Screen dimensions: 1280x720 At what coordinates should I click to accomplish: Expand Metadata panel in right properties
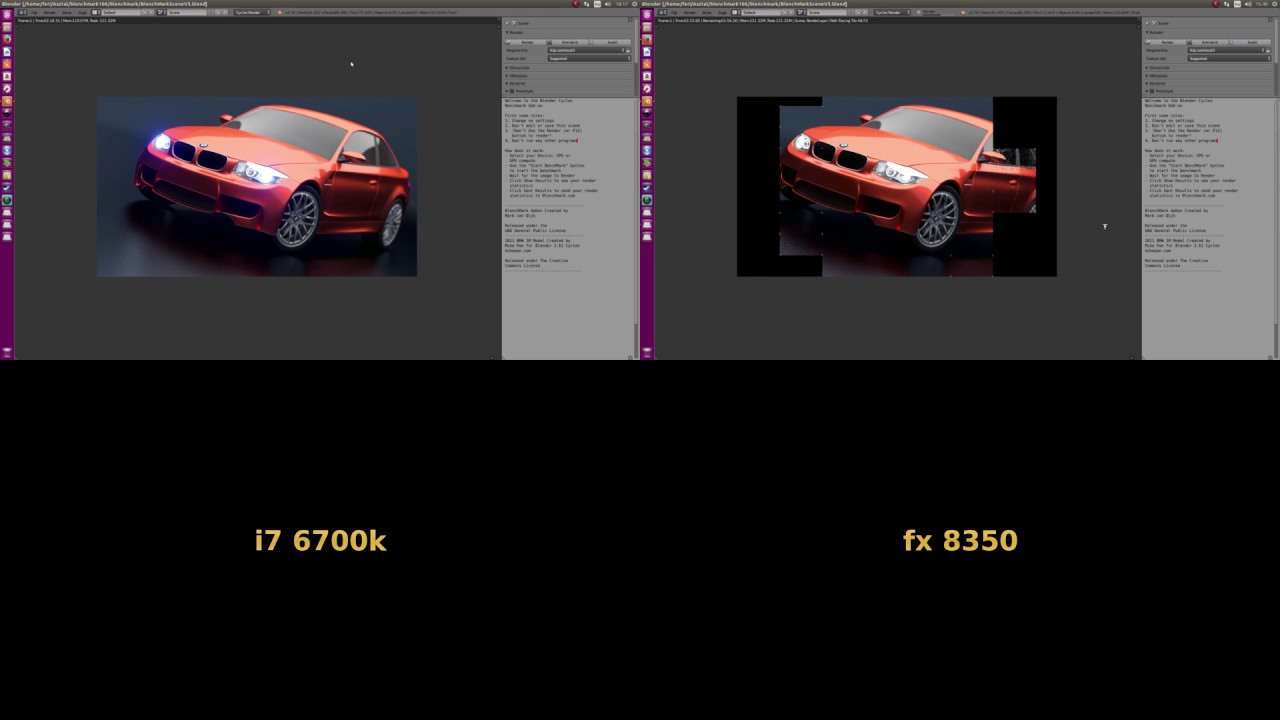tap(1157, 75)
